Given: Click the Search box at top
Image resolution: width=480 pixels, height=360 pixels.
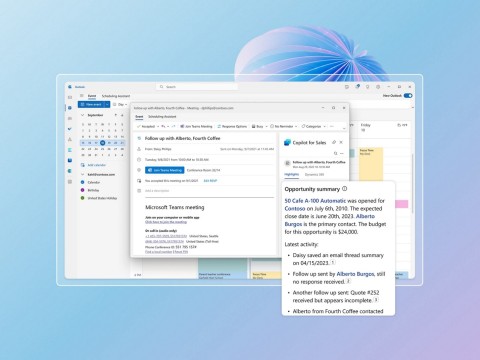Looking at the screenshot, I should click(x=197, y=87).
